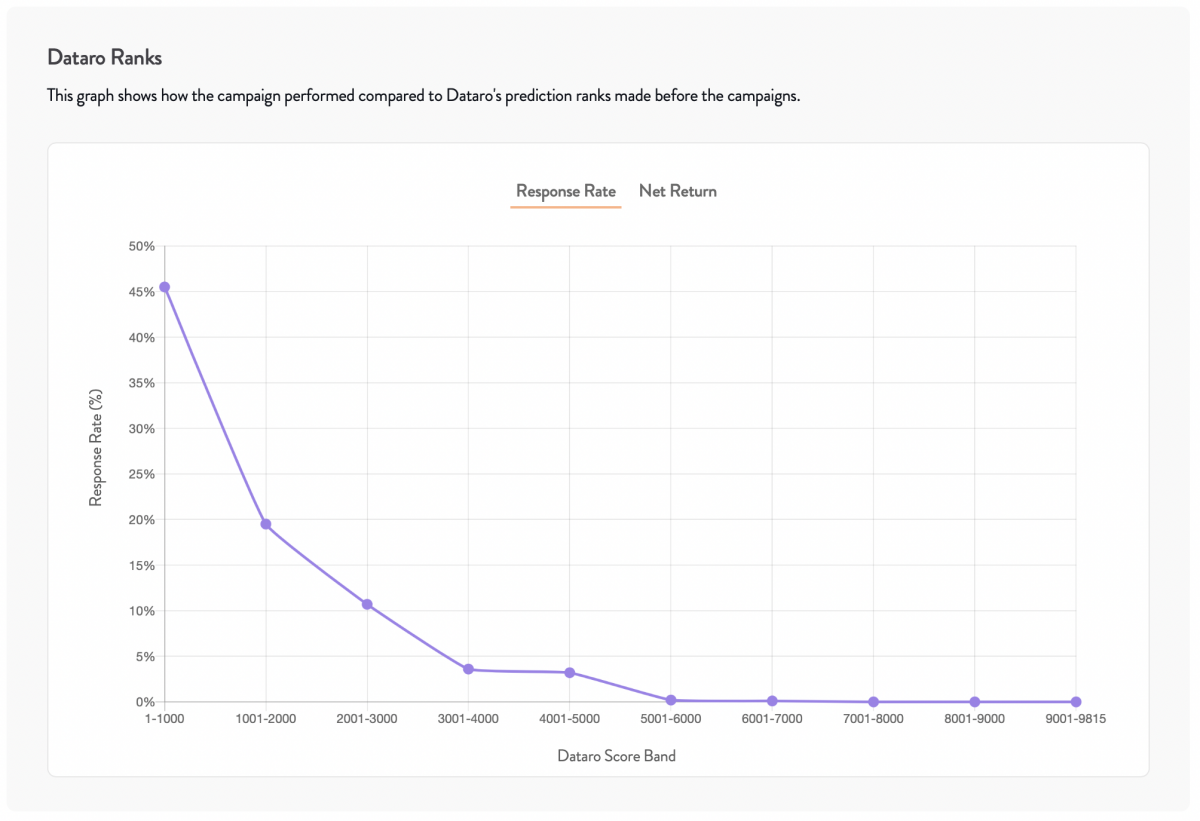Click the data point for band 6001-7000

click(x=772, y=701)
